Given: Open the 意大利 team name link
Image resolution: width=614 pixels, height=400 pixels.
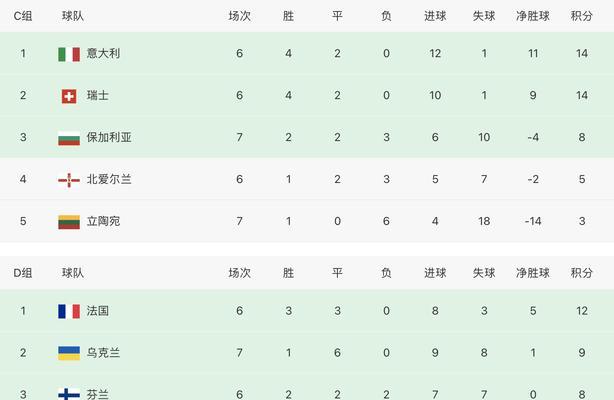Looking at the screenshot, I should point(103,53).
